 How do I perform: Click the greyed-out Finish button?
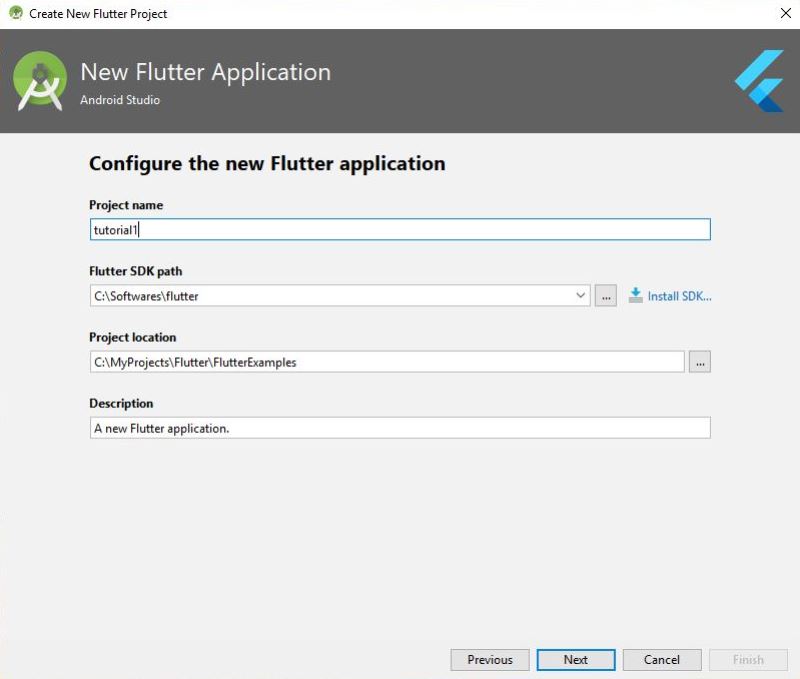(748, 660)
